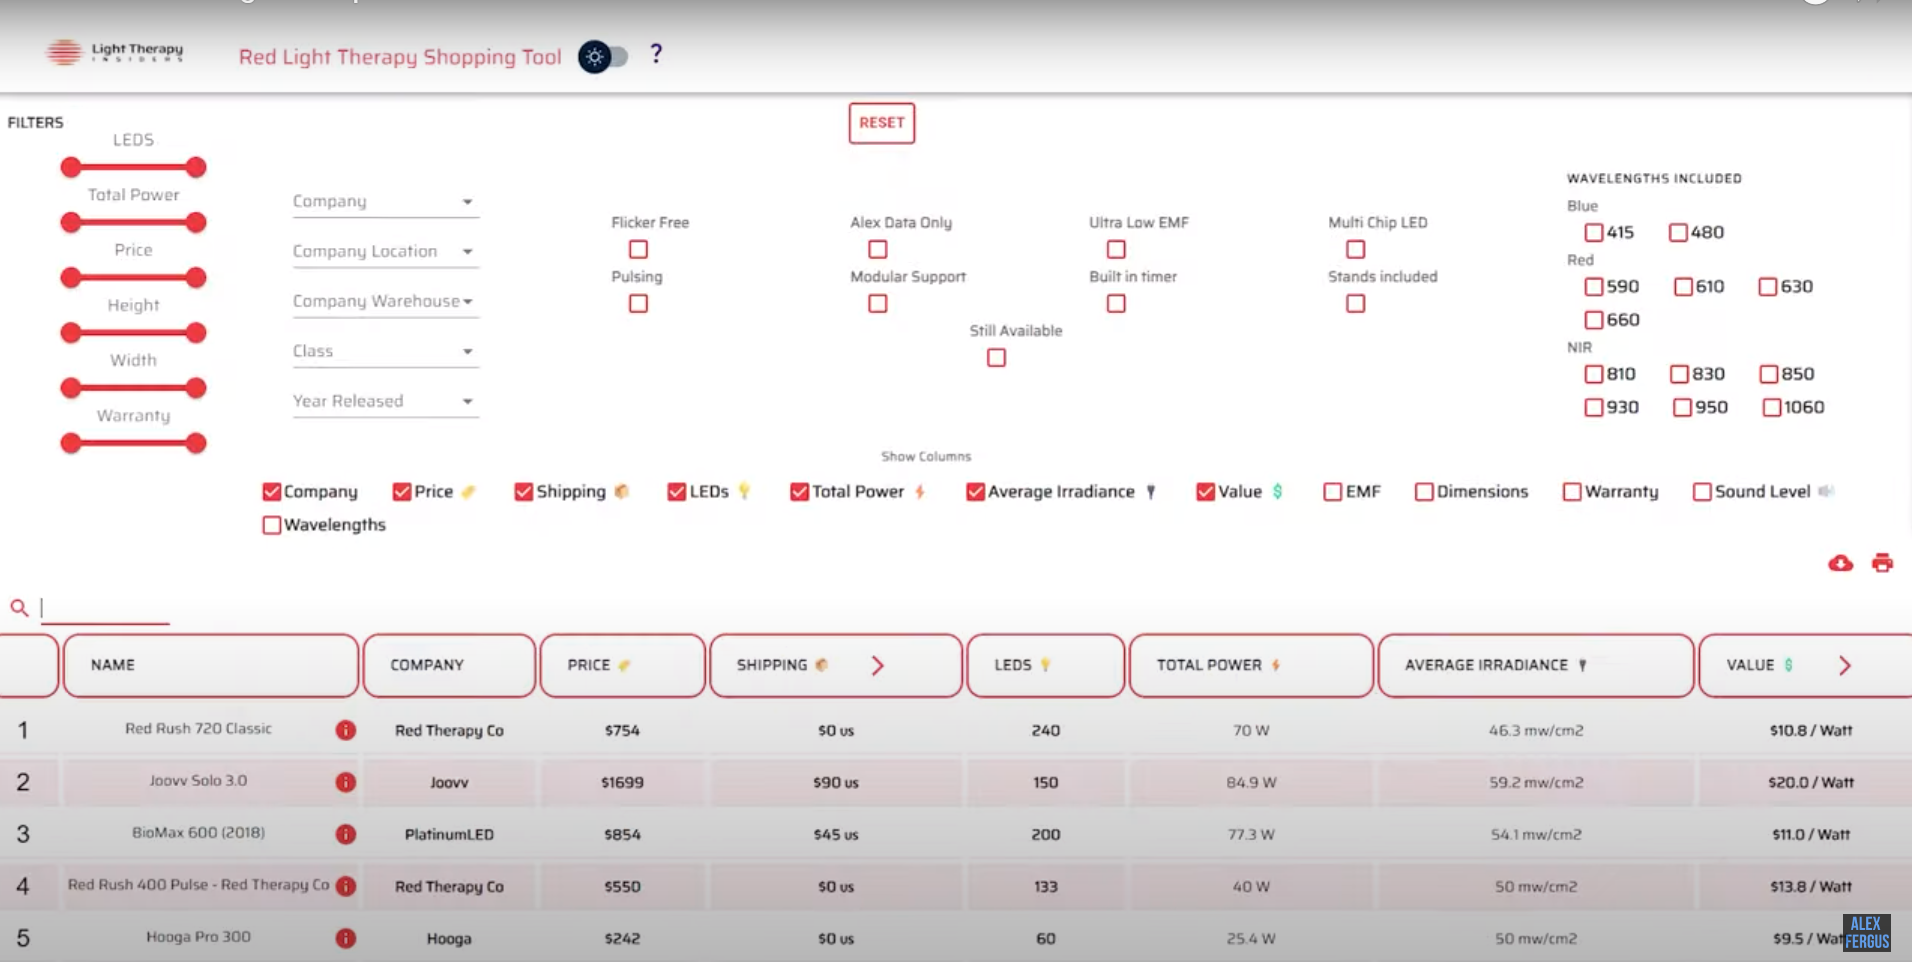Select the Joovv Solo 3.0 row name
The height and width of the screenshot is (962, 1912).
coord(198,780)
